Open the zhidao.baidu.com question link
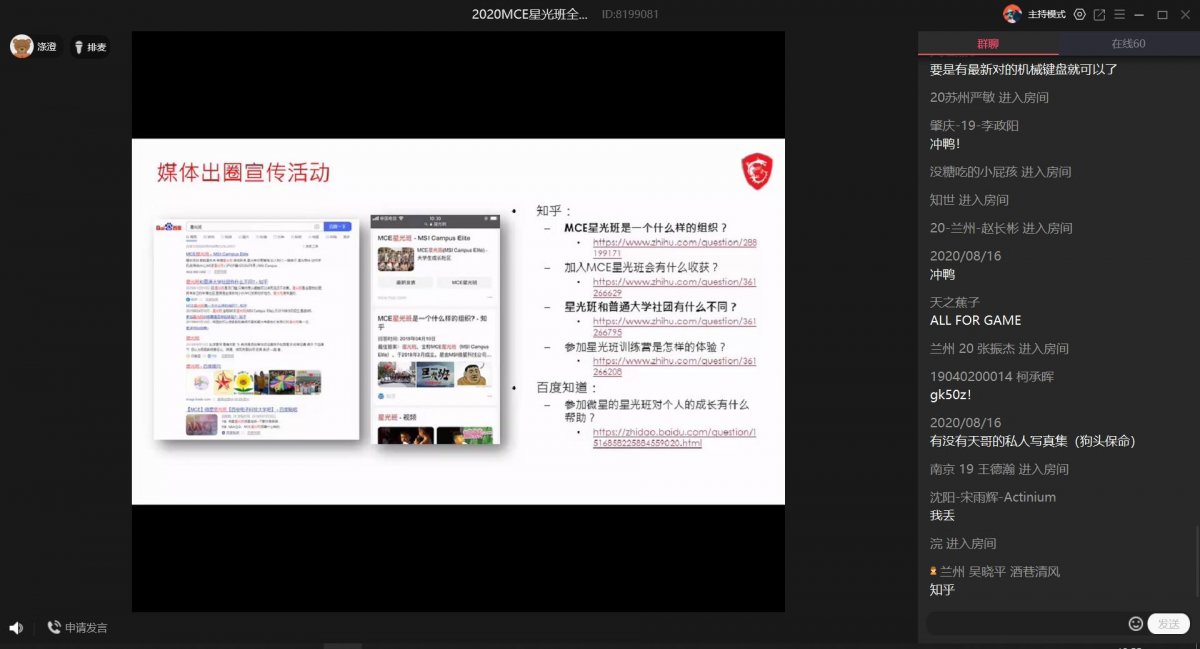This screenshot has height=649, width=1200. pos(674,437)
